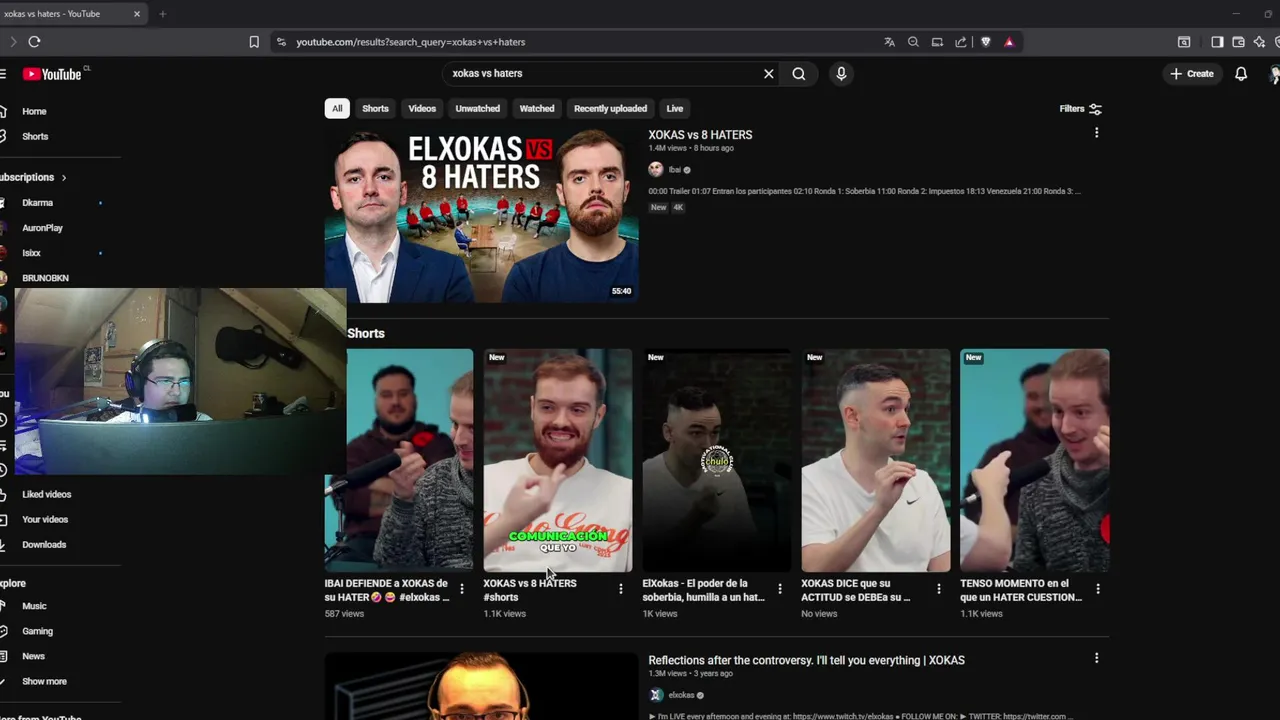
Task: Open BRUNODKN subscription channel
Action: 45,278
